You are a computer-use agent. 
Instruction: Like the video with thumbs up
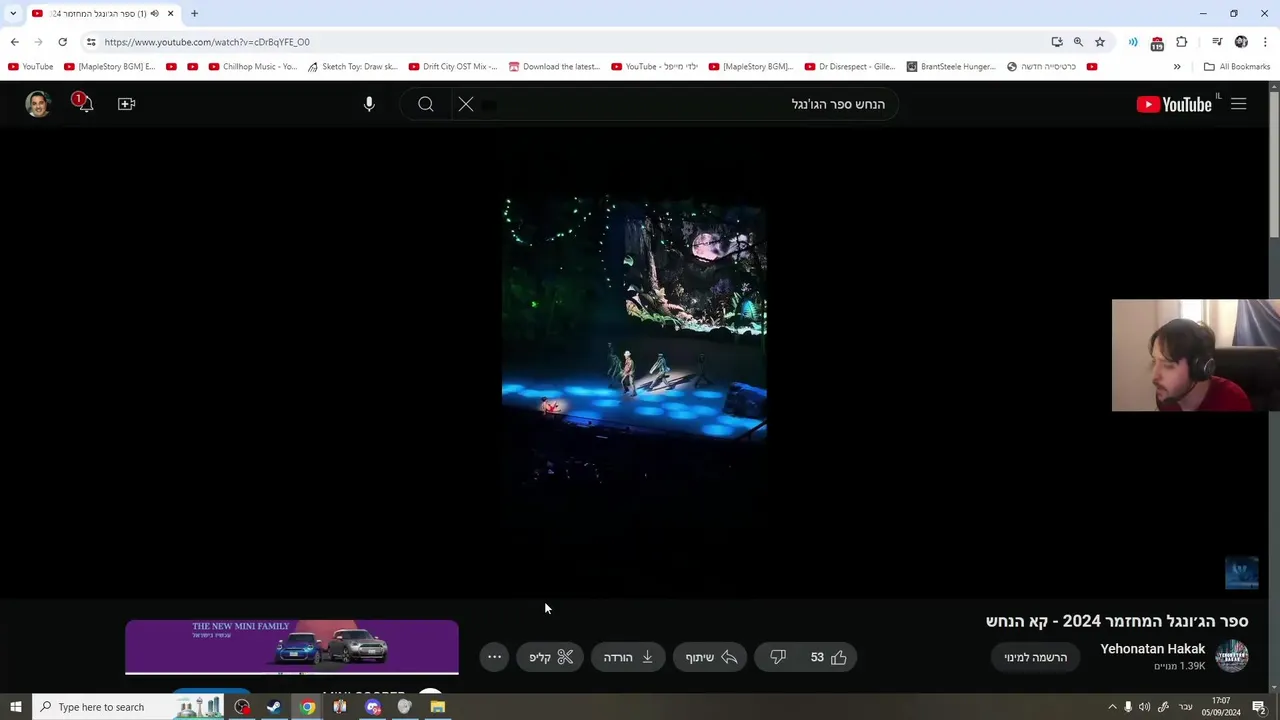(x=829, y=657)
